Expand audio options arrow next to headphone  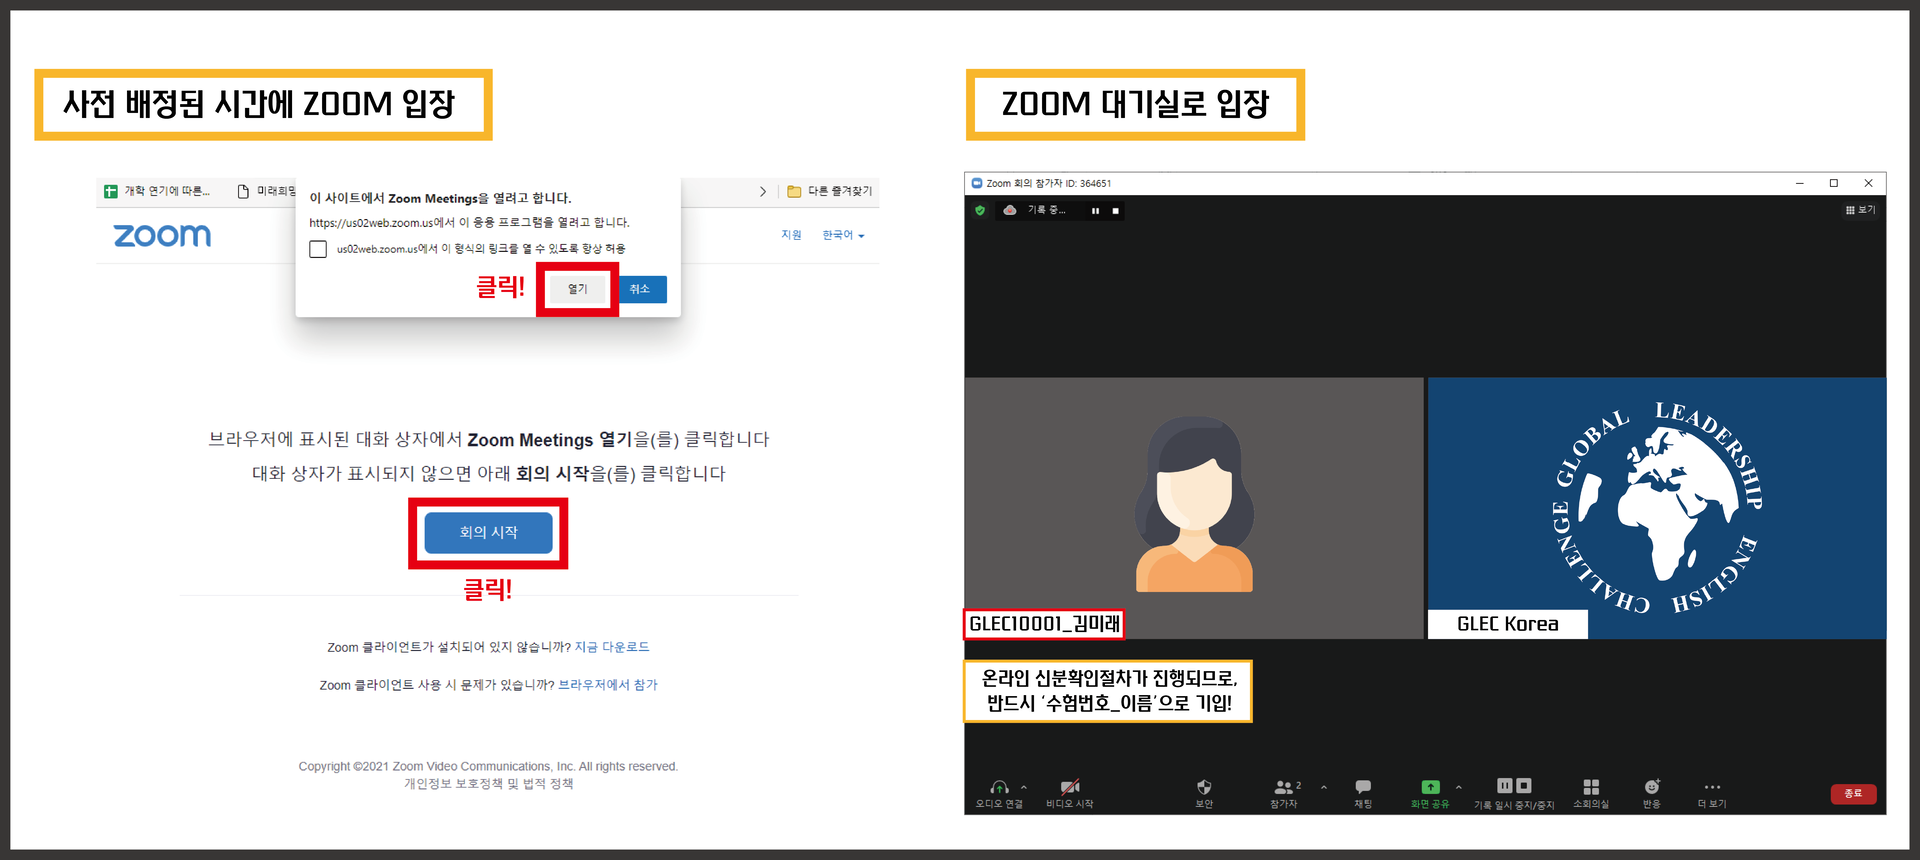[1024, 787]
